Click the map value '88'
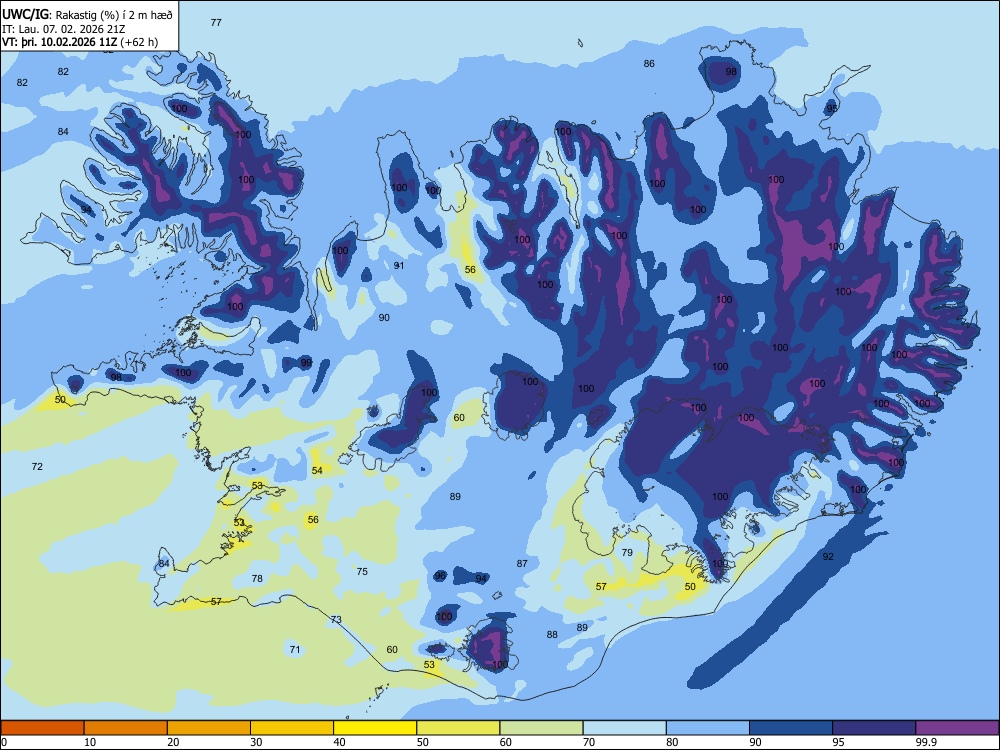 [x=552, y=634]
